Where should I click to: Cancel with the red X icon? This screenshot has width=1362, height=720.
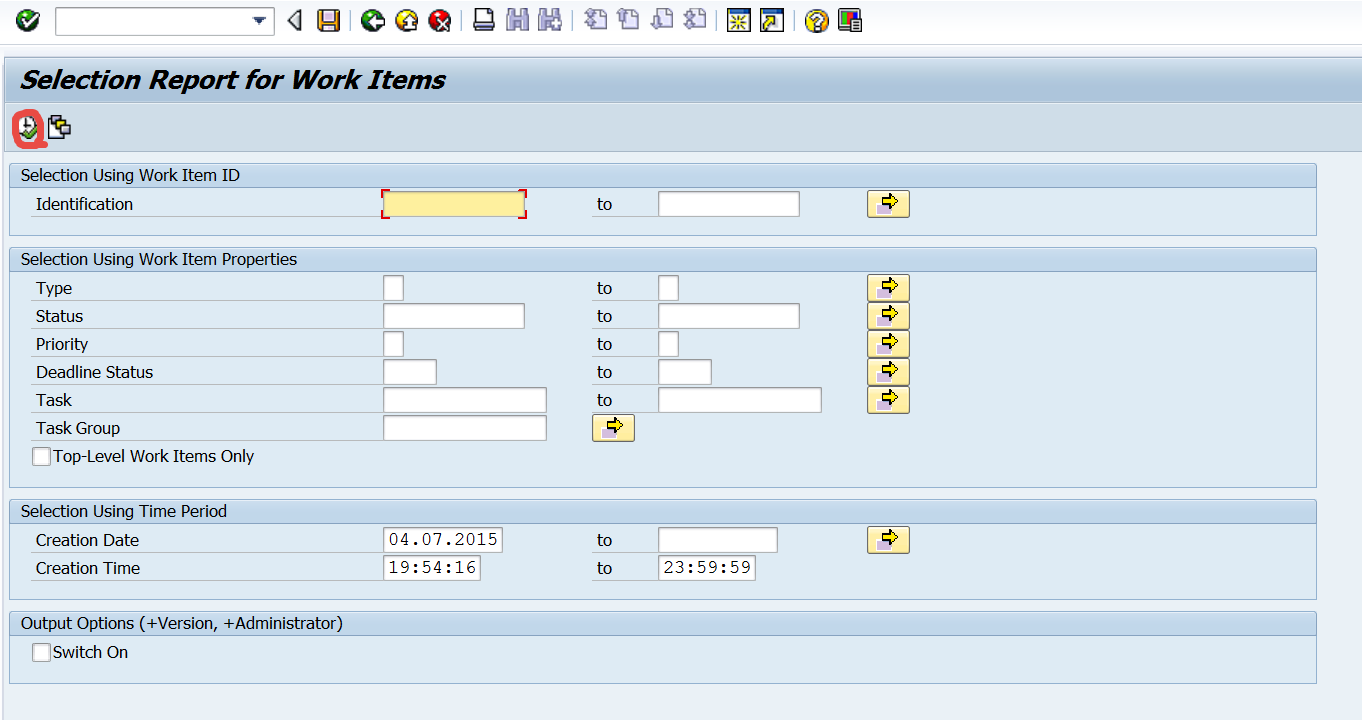pos(438,20)
